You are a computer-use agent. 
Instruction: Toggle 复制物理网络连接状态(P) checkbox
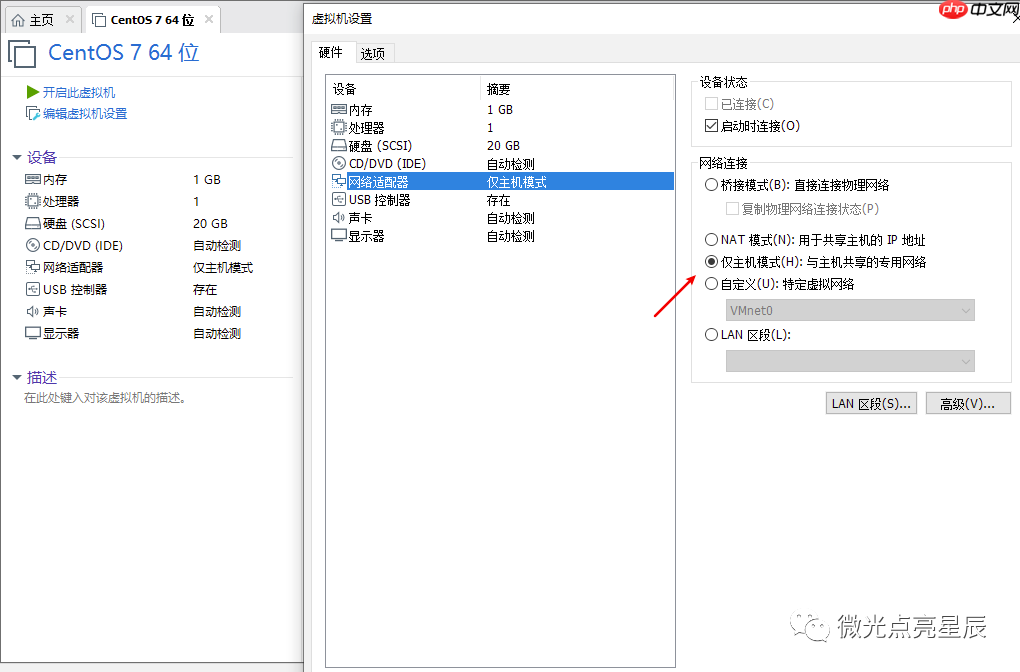[732, 209]
